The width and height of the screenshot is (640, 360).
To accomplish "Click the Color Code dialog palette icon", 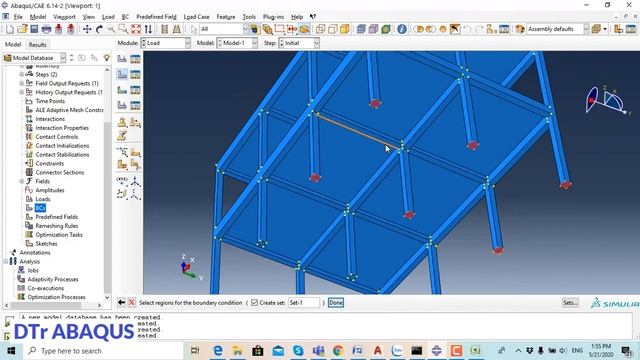I will [520, 29].
